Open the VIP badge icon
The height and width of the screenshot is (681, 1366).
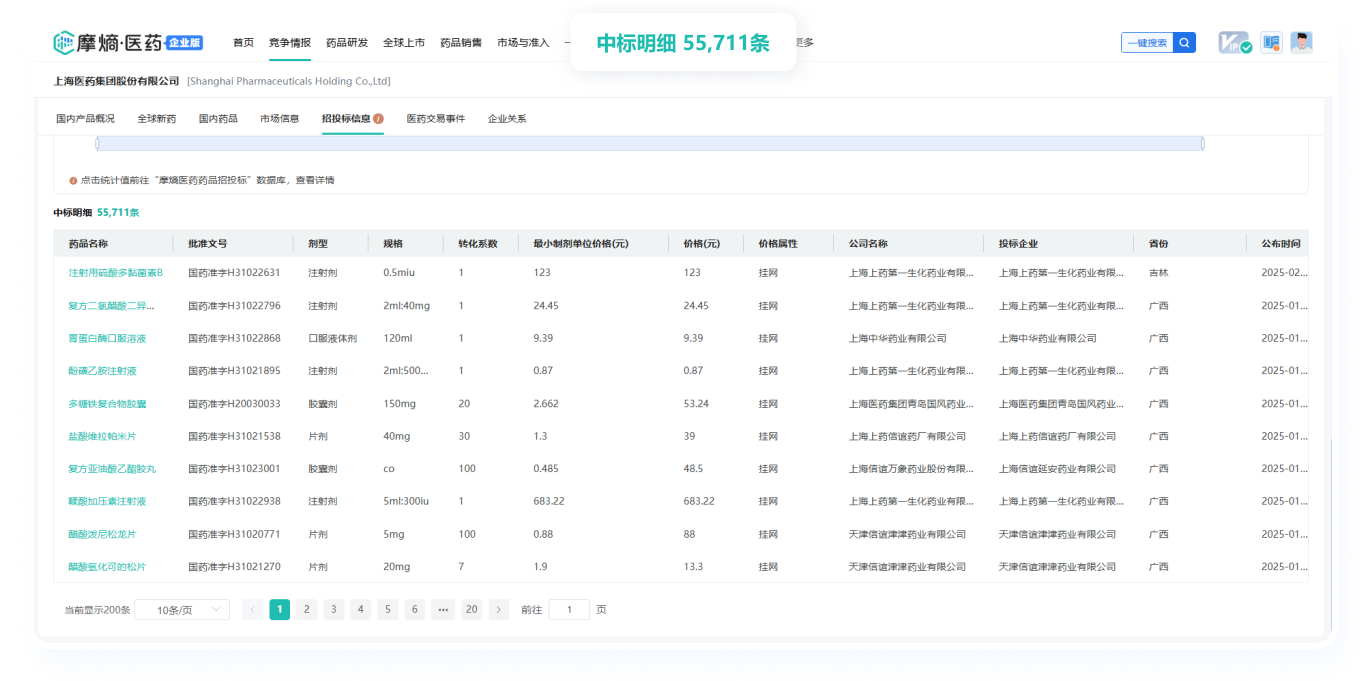[x=1234, y=43]
